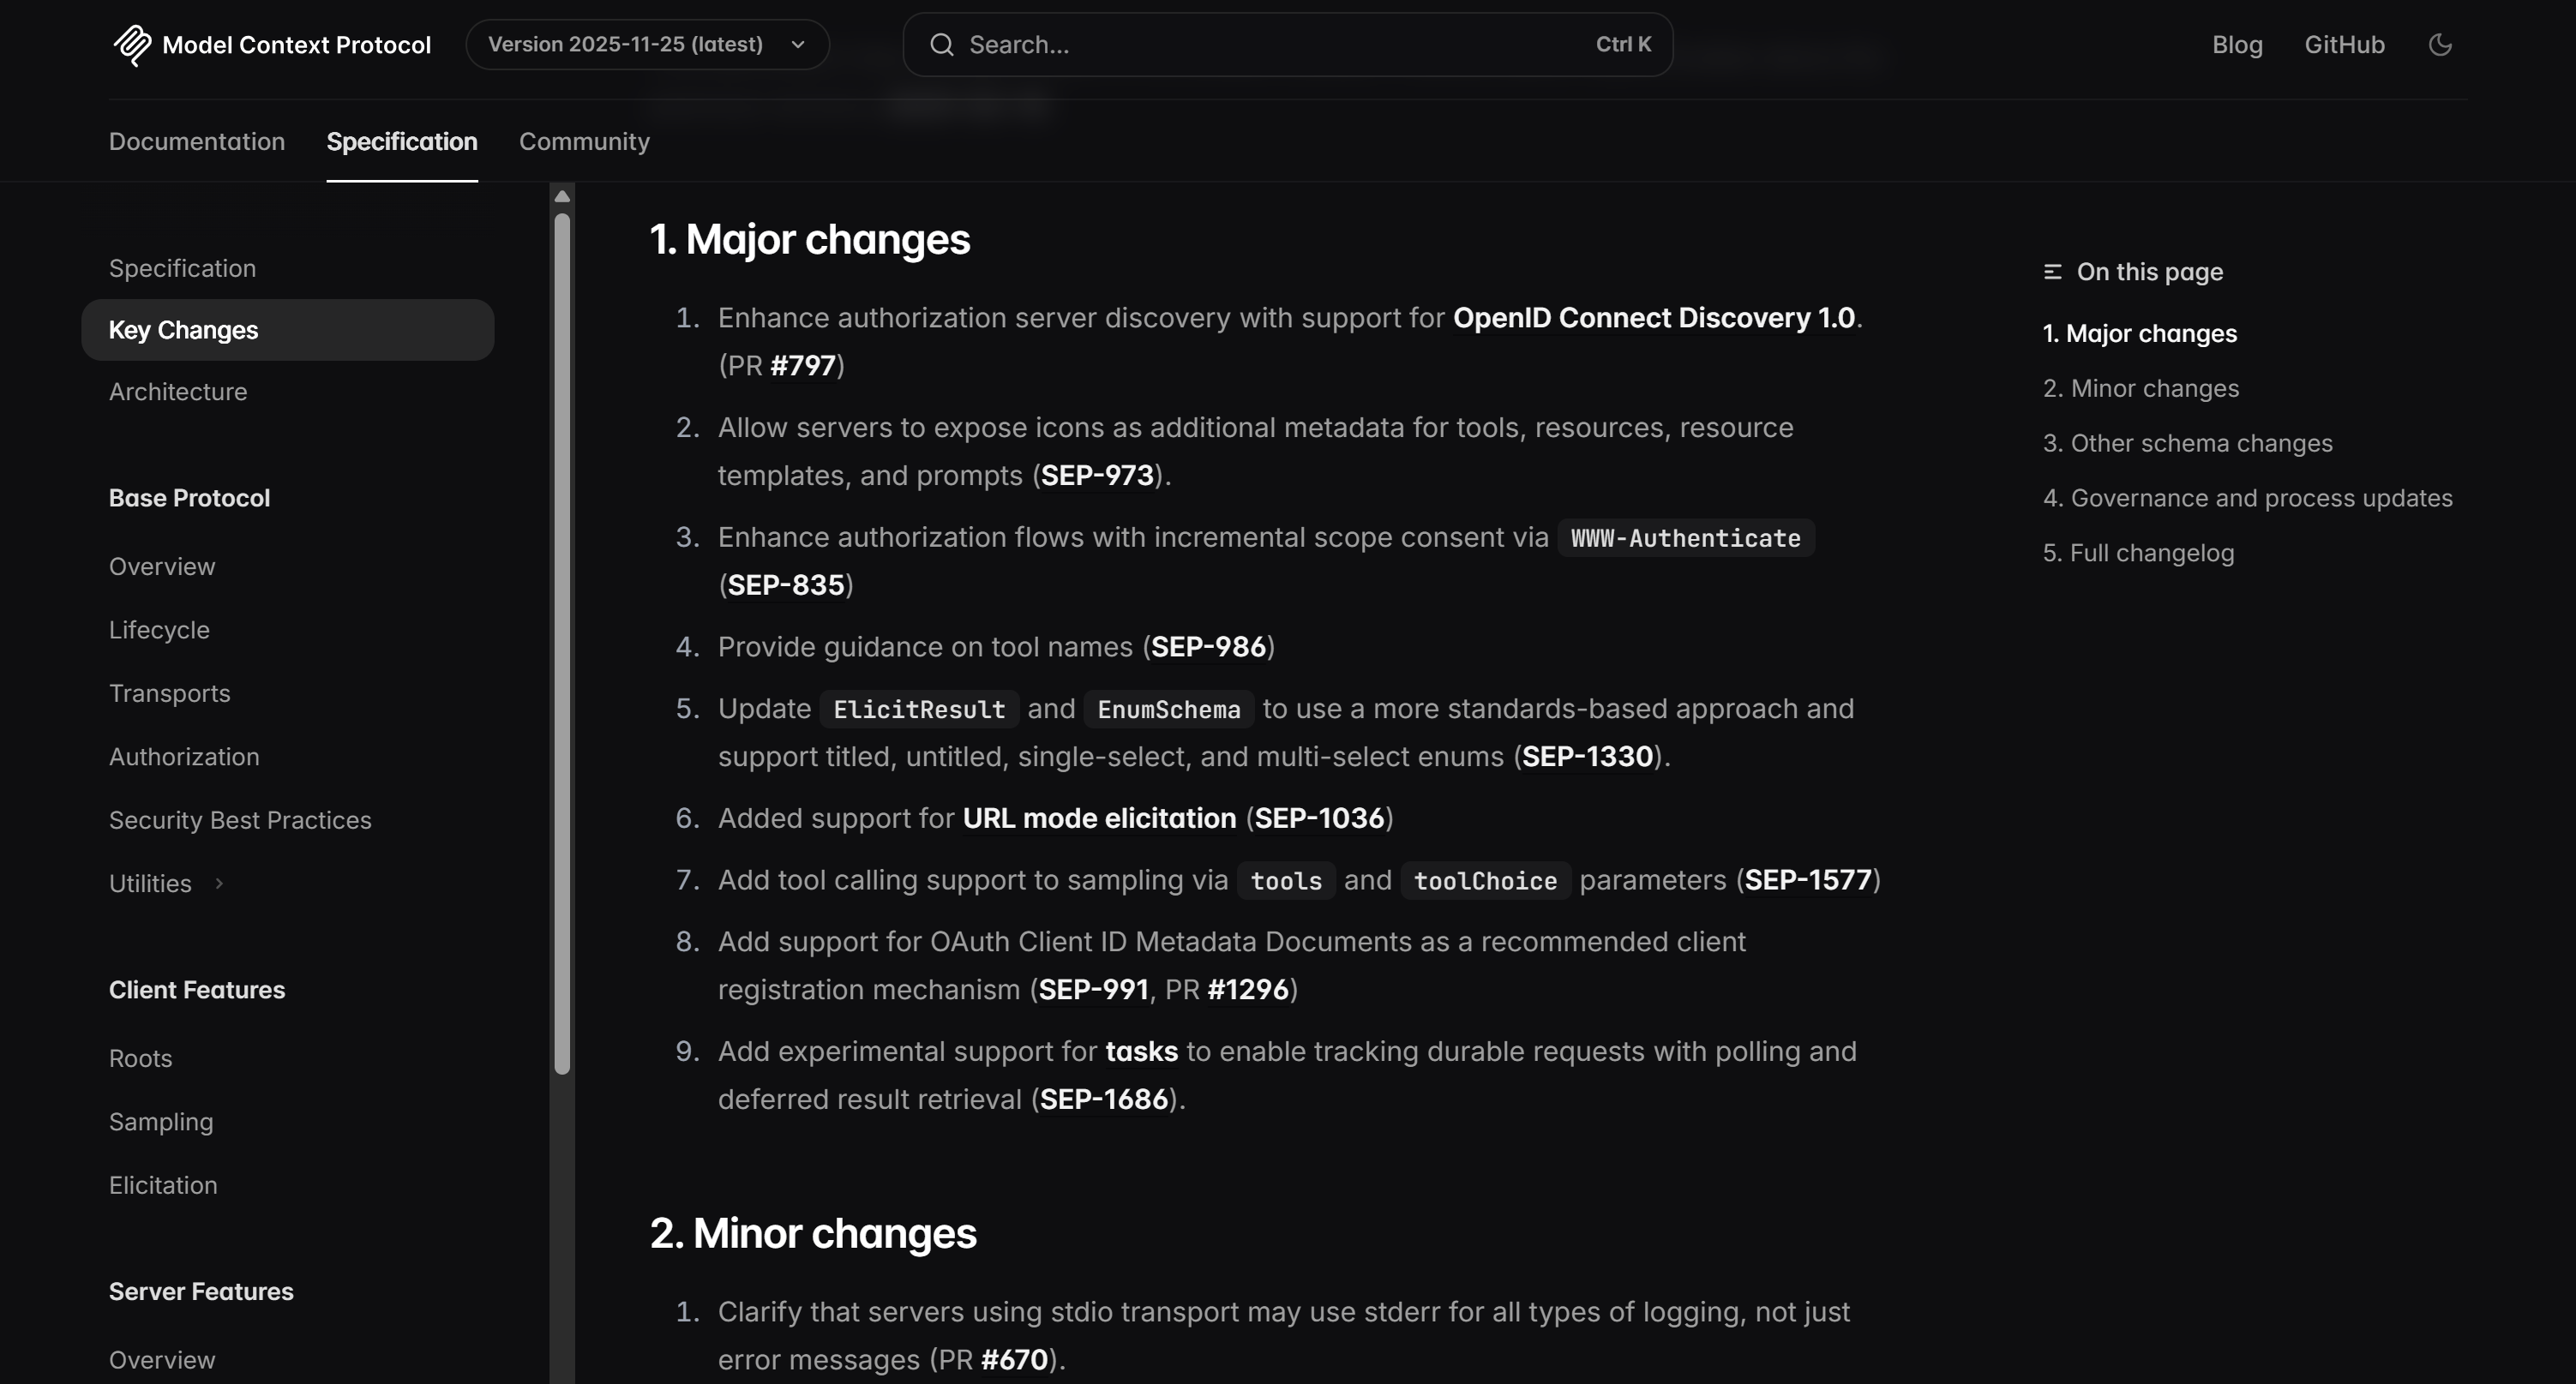This screenshot has height=1384, width=2576.
Task: Open the "5. Full changelog" section
Action: [x=2138, y=552]
